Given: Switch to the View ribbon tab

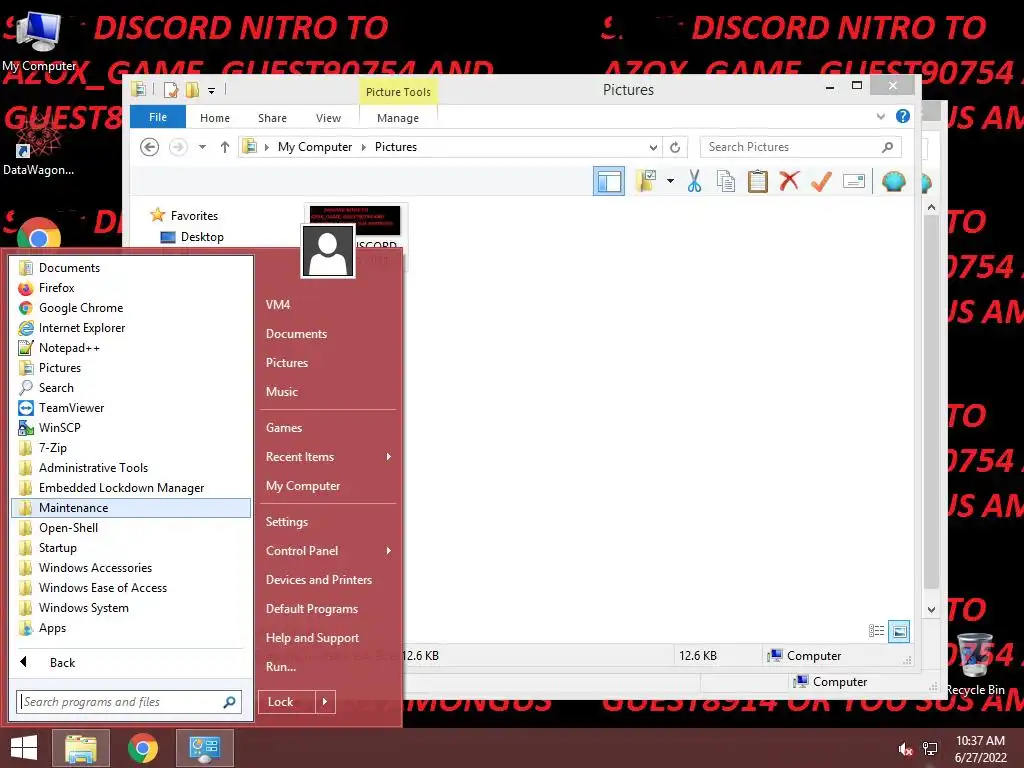Looking at the screenshot, I should pyautogui.click(x=328, y=118).
